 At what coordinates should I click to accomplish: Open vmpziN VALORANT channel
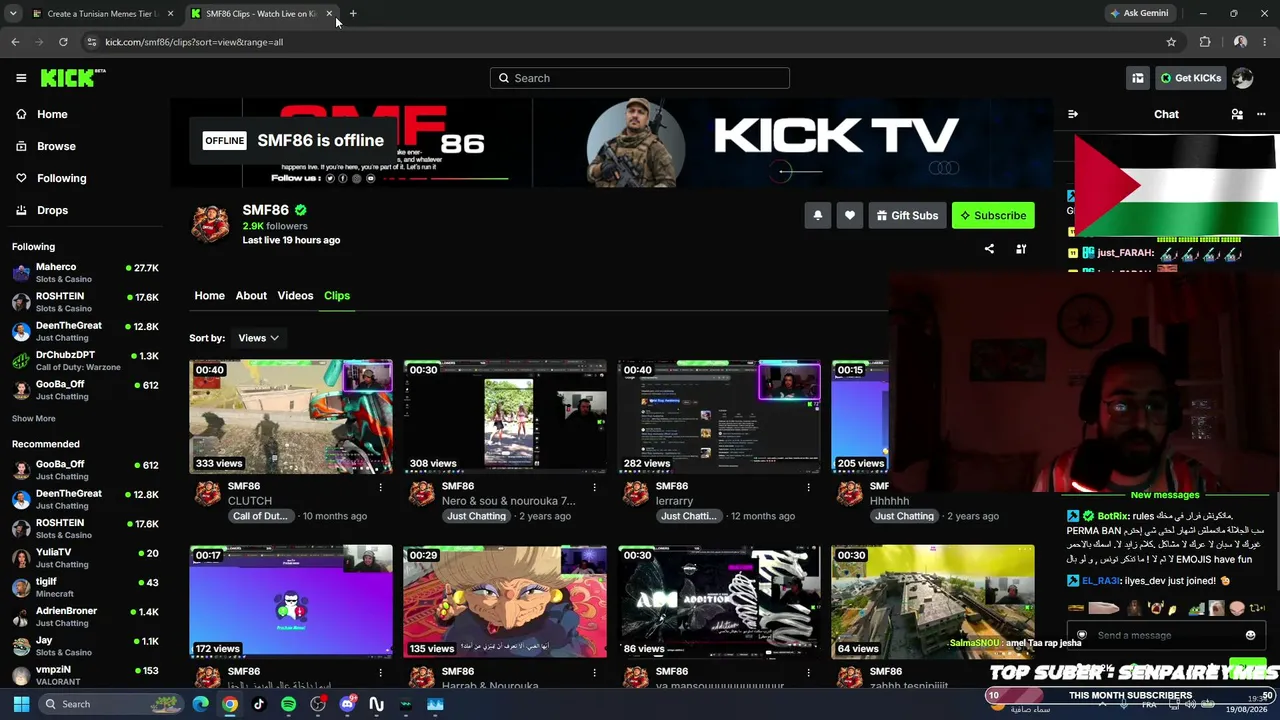[x=85, y=675]
